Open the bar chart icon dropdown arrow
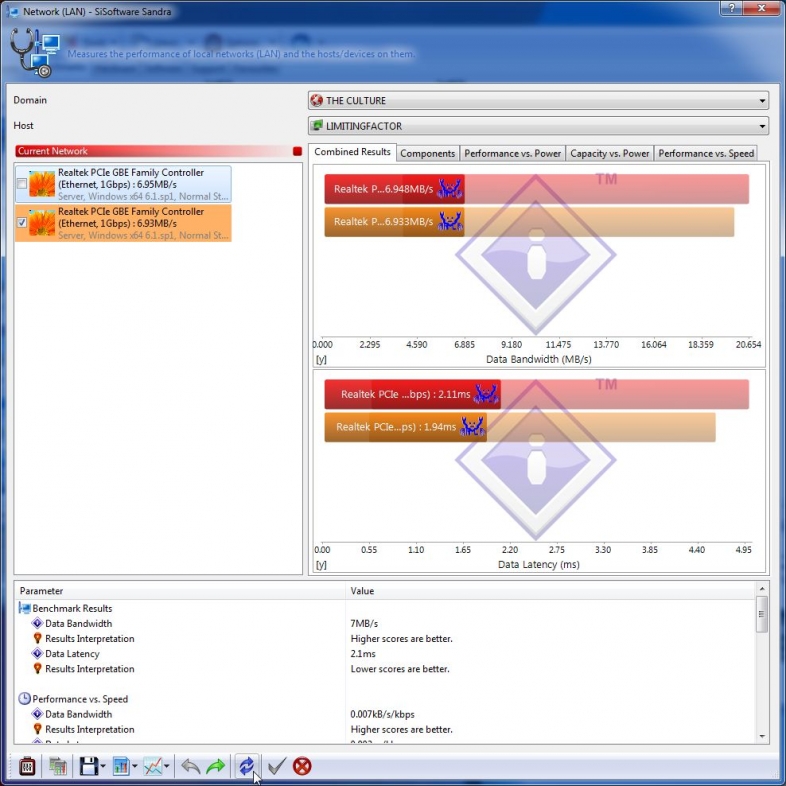This screenshot has width=786, height=786. tap(134, 766)
